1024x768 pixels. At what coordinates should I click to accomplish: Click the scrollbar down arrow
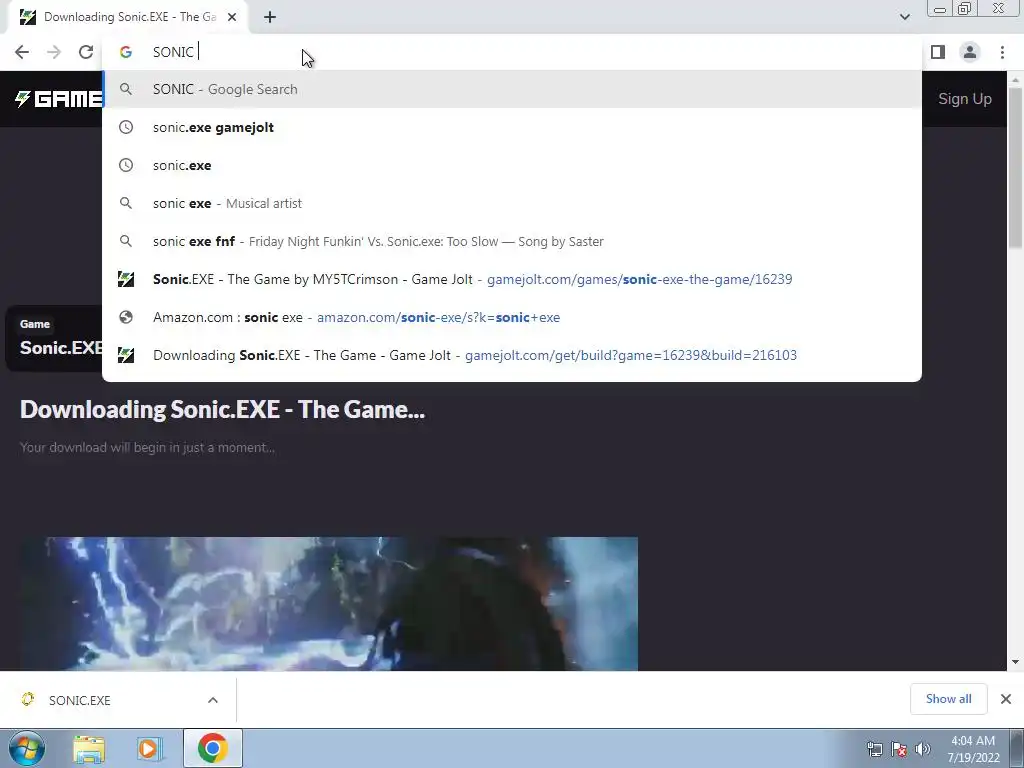coord(1015,662)
